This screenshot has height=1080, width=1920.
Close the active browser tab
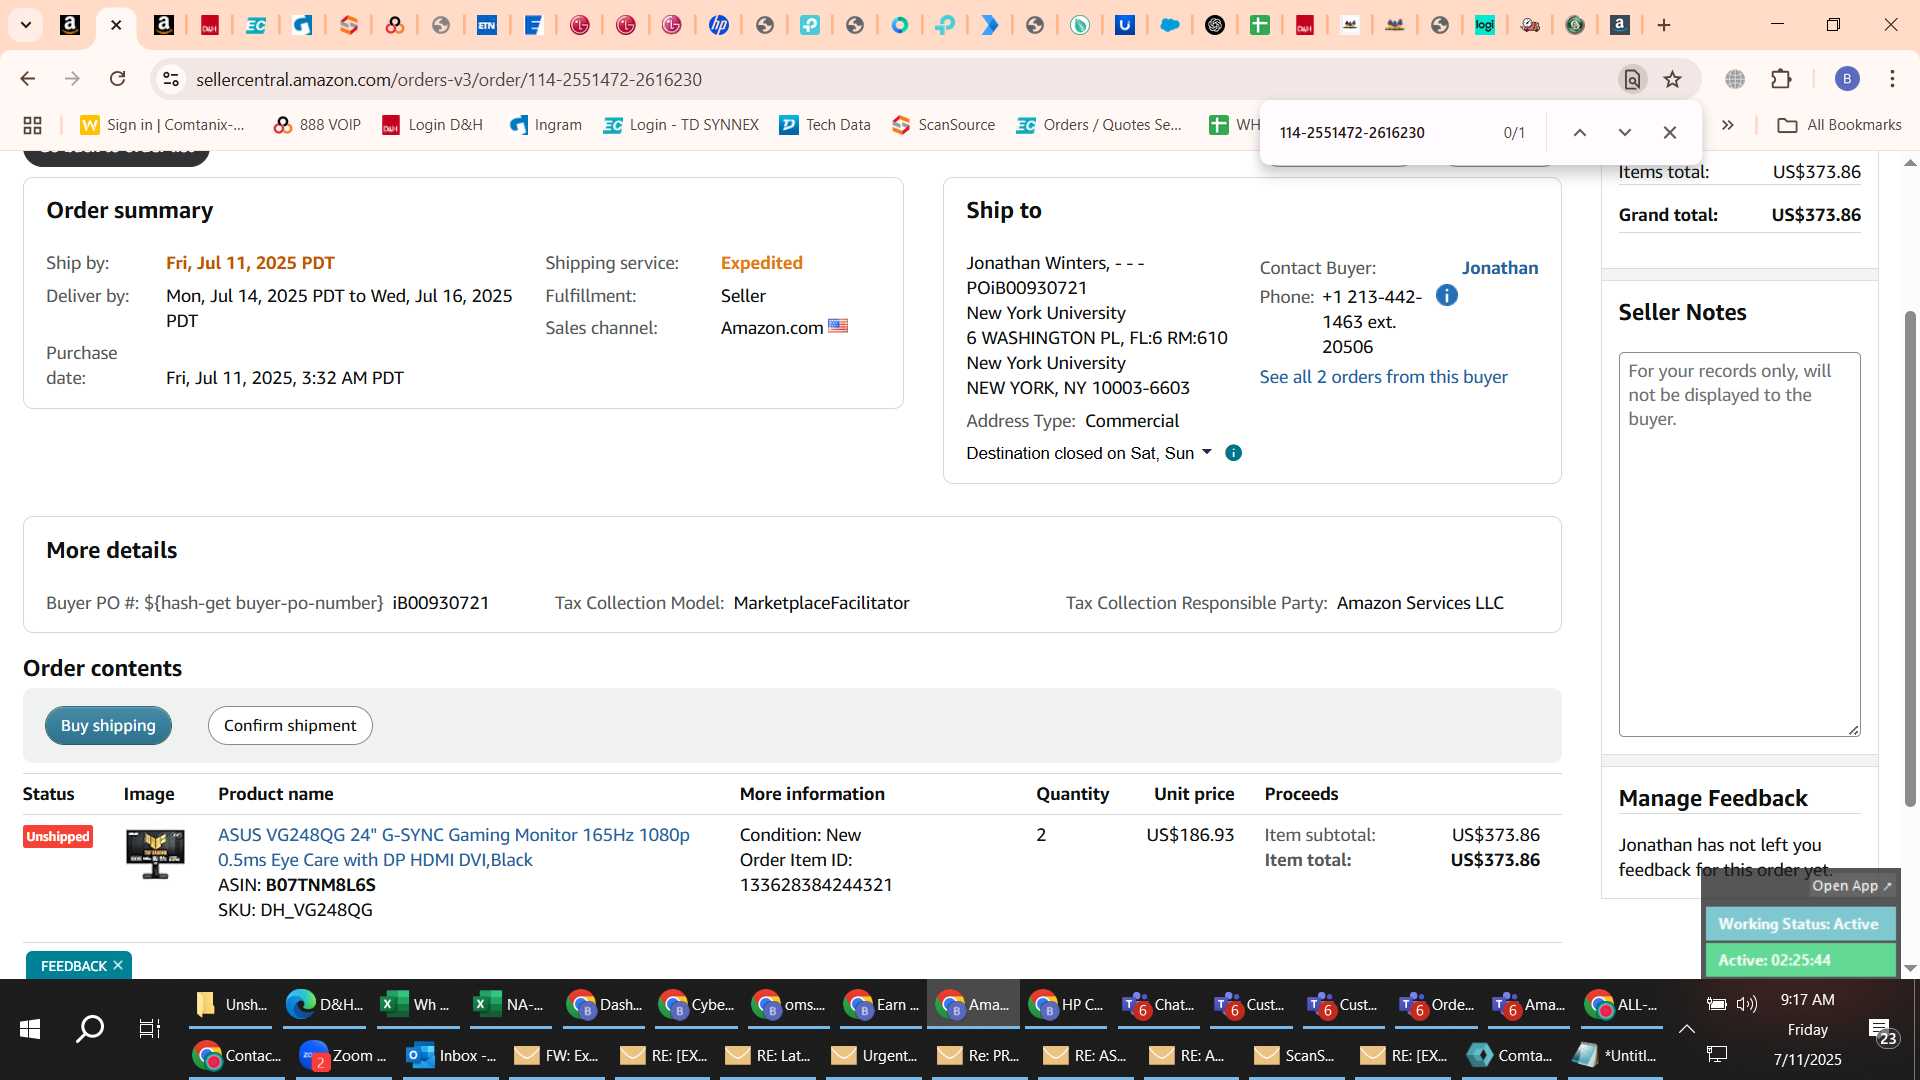[116, 25]
